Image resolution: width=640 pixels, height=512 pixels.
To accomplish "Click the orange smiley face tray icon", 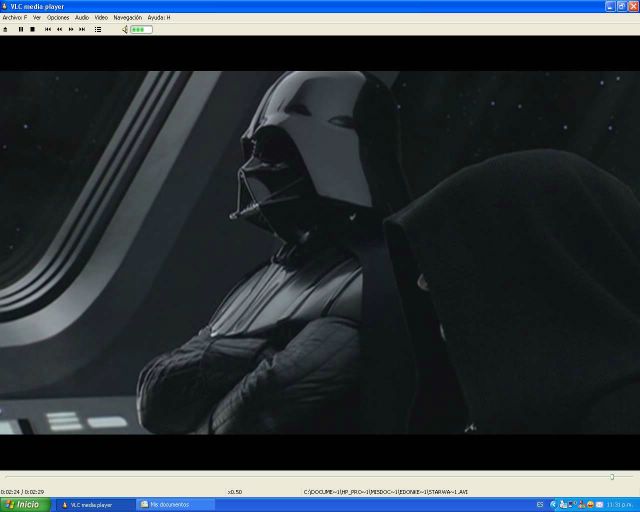I will [590, 505].
